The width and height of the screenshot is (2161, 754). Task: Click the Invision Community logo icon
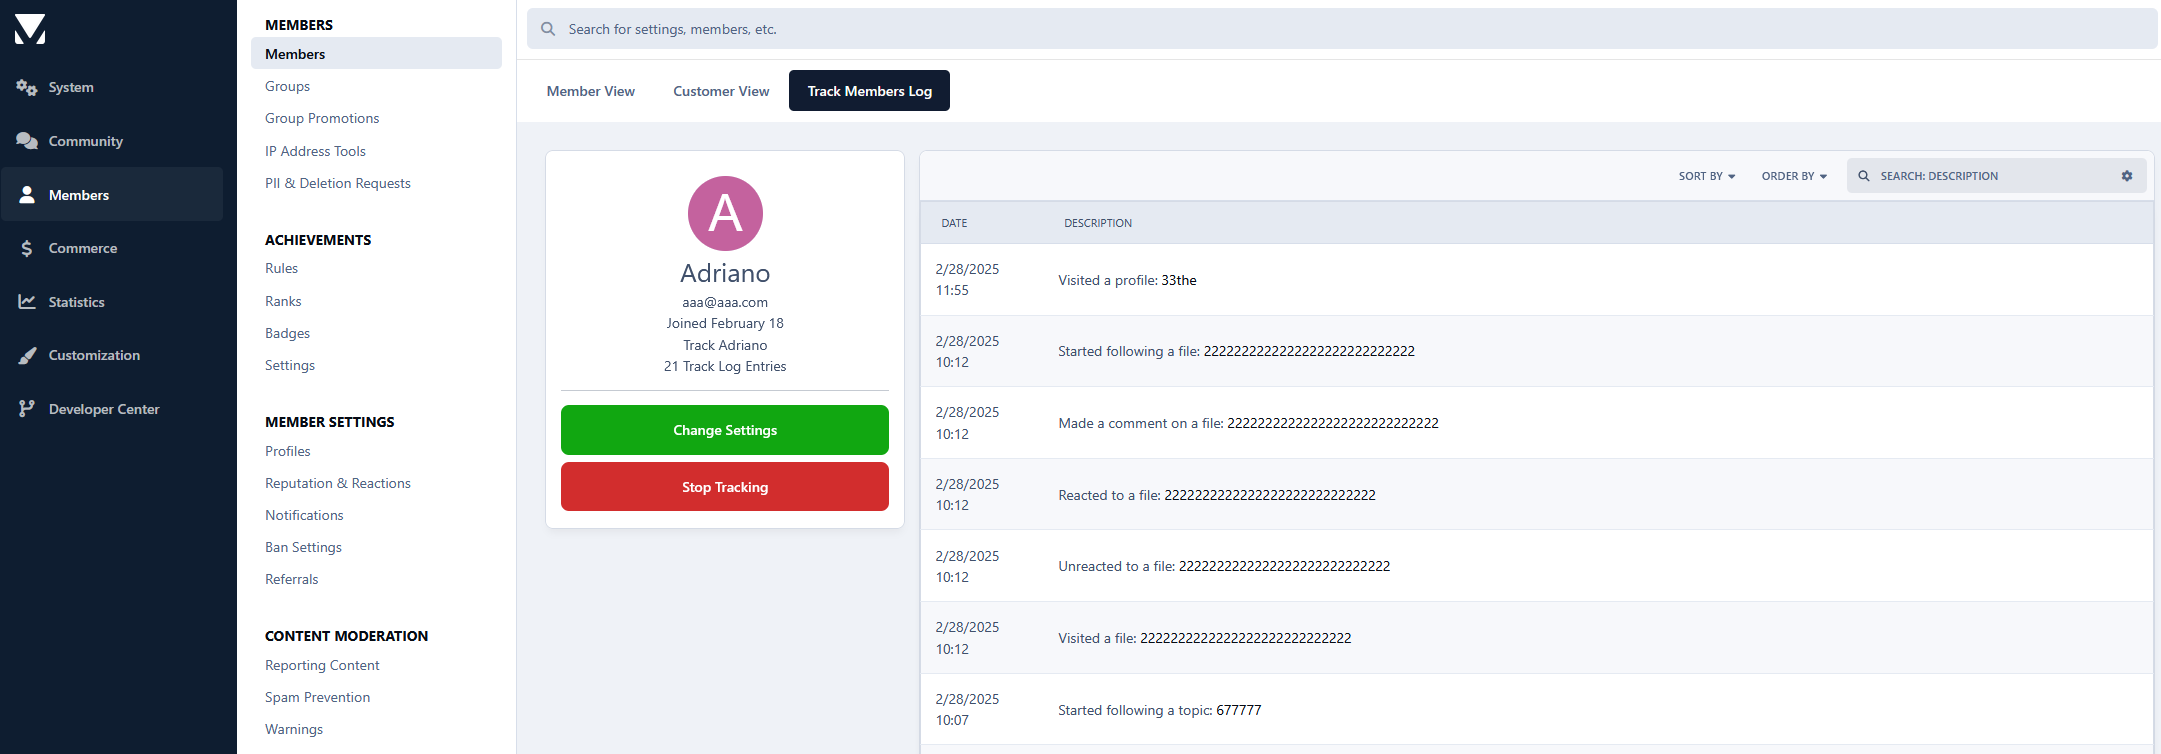coord(30,29)
